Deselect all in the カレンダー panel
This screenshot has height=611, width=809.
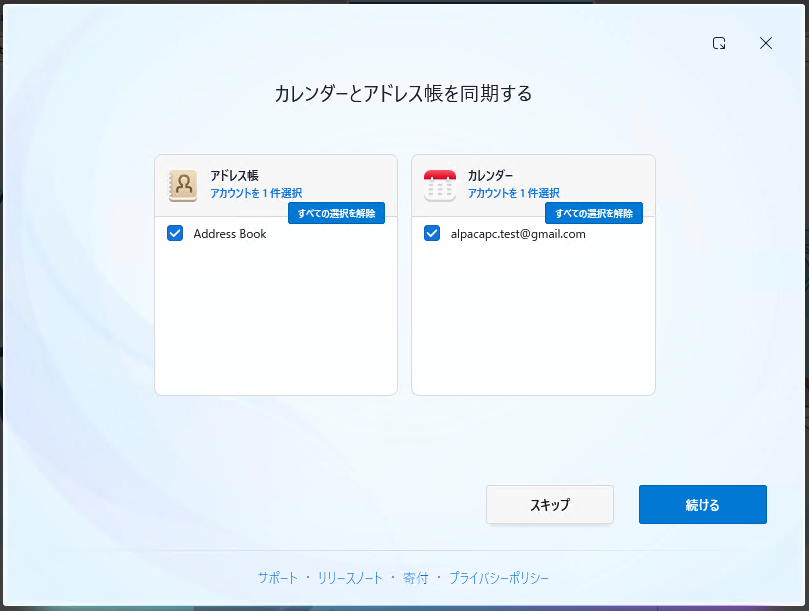point(594,213)
